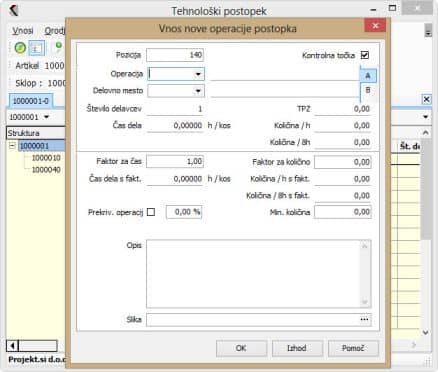This screenshot has width=438, height=372.
Task: Minimize the Tehnološki postopek window
Action: click(374, 10)
